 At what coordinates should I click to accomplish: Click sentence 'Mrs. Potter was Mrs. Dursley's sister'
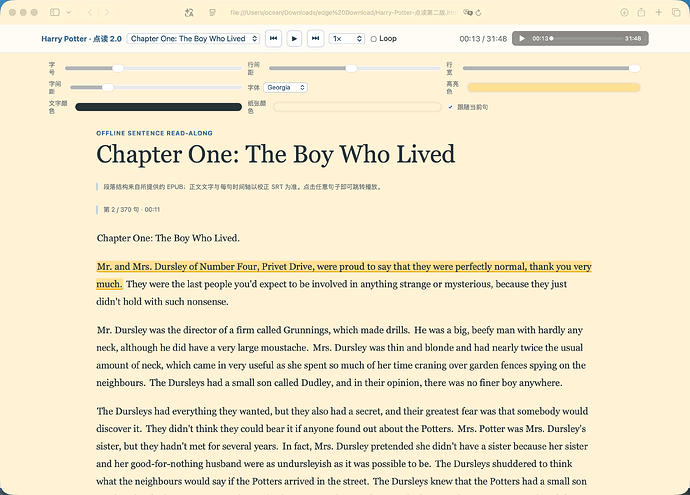tap(521, 429)
